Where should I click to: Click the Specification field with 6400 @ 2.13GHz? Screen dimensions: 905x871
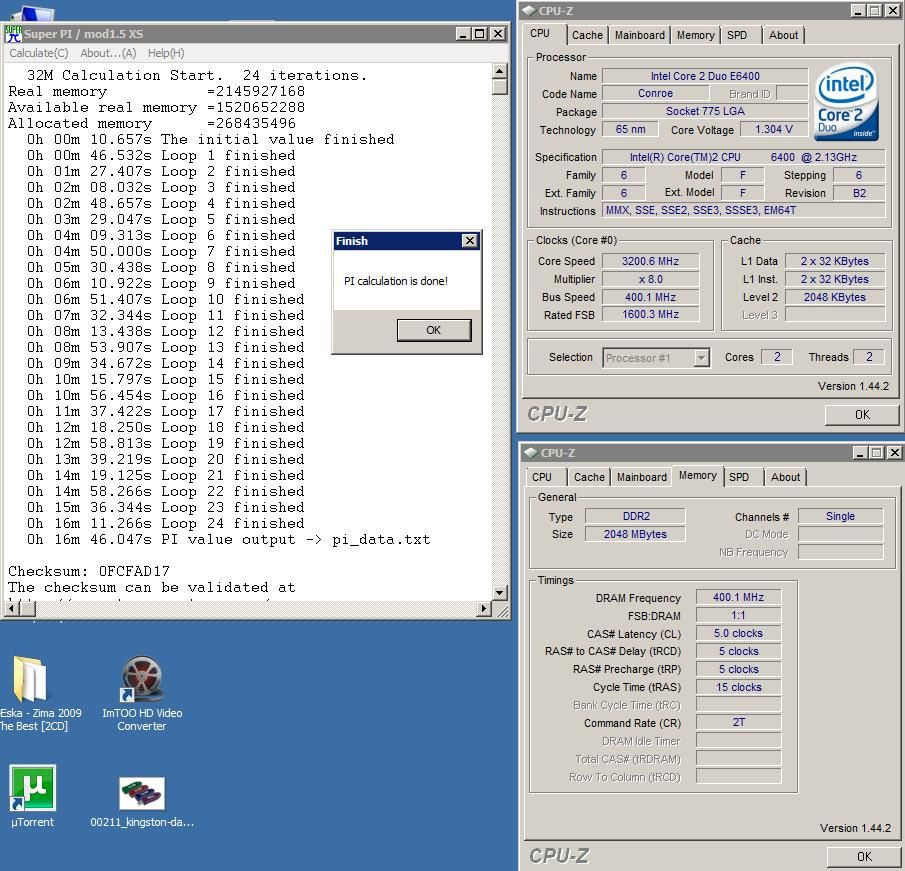743,157
